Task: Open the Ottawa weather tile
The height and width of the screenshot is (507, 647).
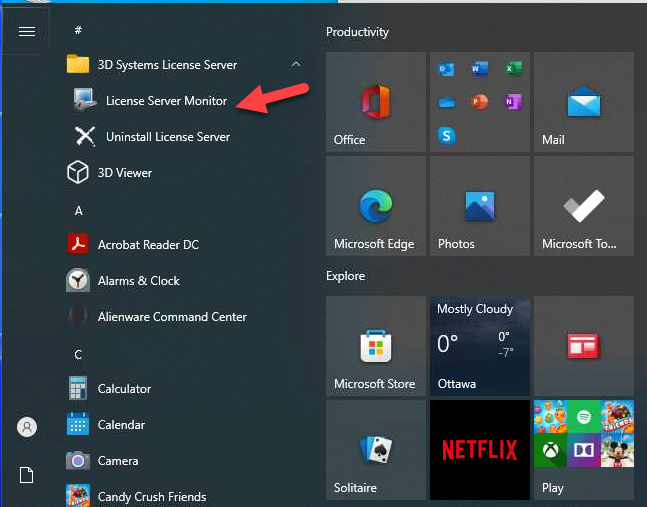Action: (x=479, y=346)
